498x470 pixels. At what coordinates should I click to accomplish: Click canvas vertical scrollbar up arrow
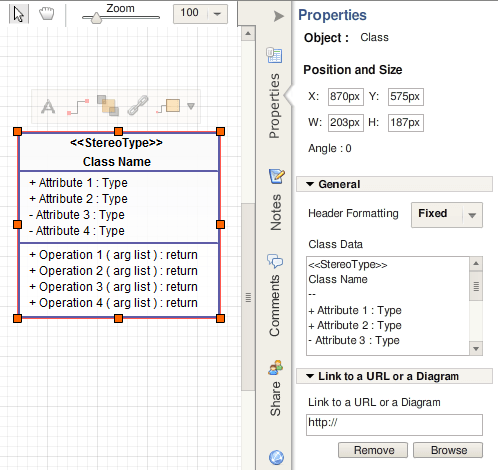pyautogui.click(x=248, y=34)
